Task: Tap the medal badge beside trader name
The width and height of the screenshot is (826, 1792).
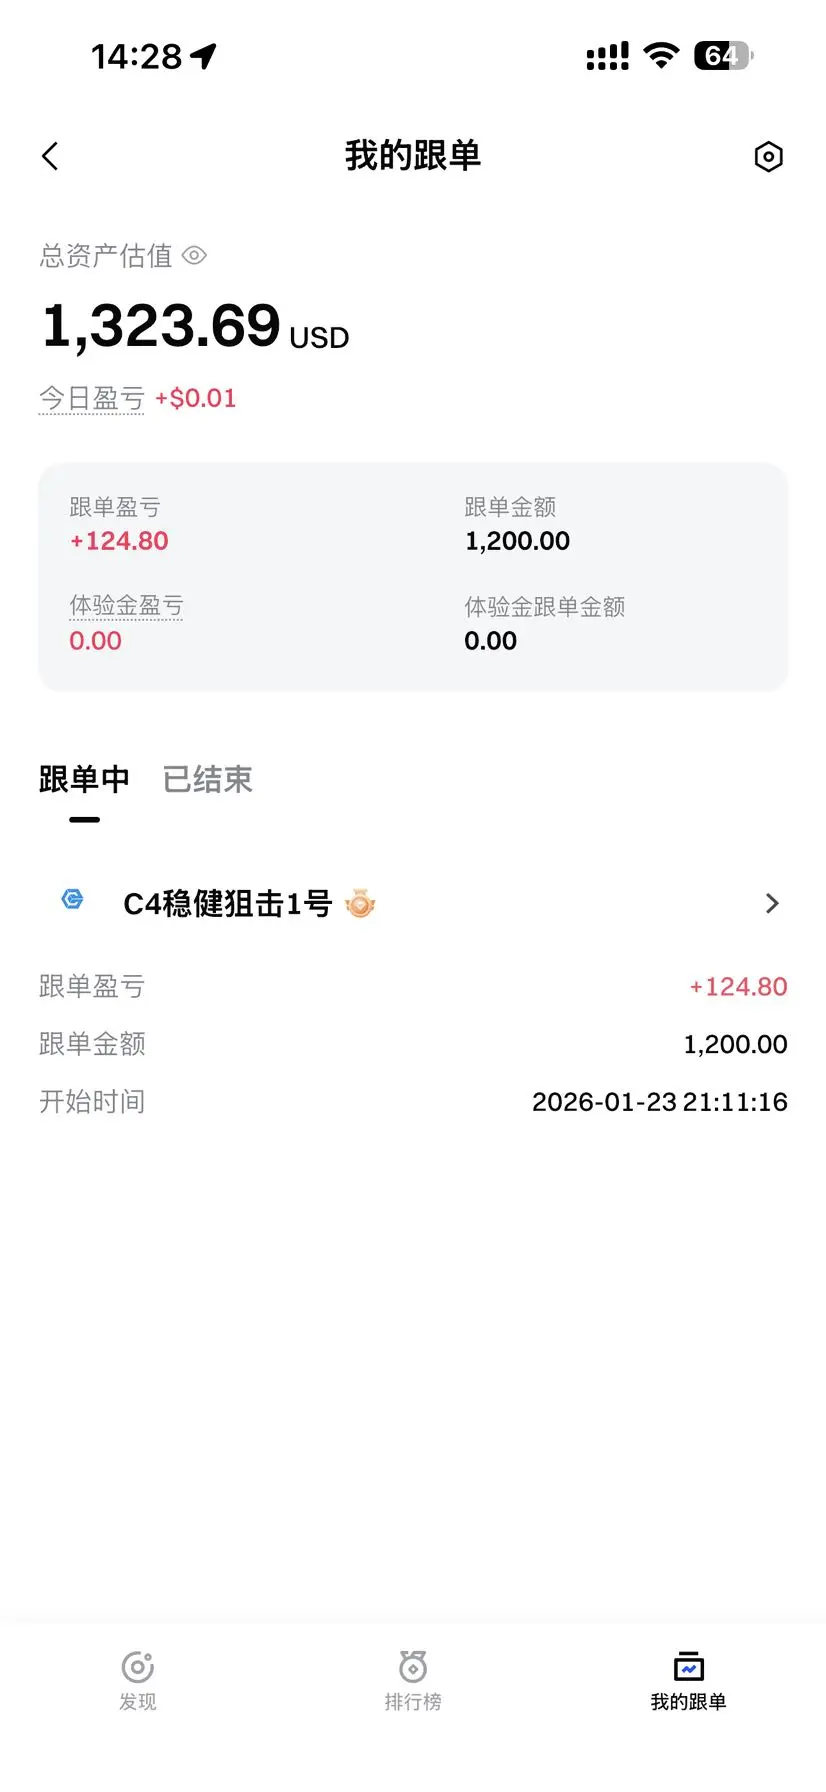Action: click(360, 903)
